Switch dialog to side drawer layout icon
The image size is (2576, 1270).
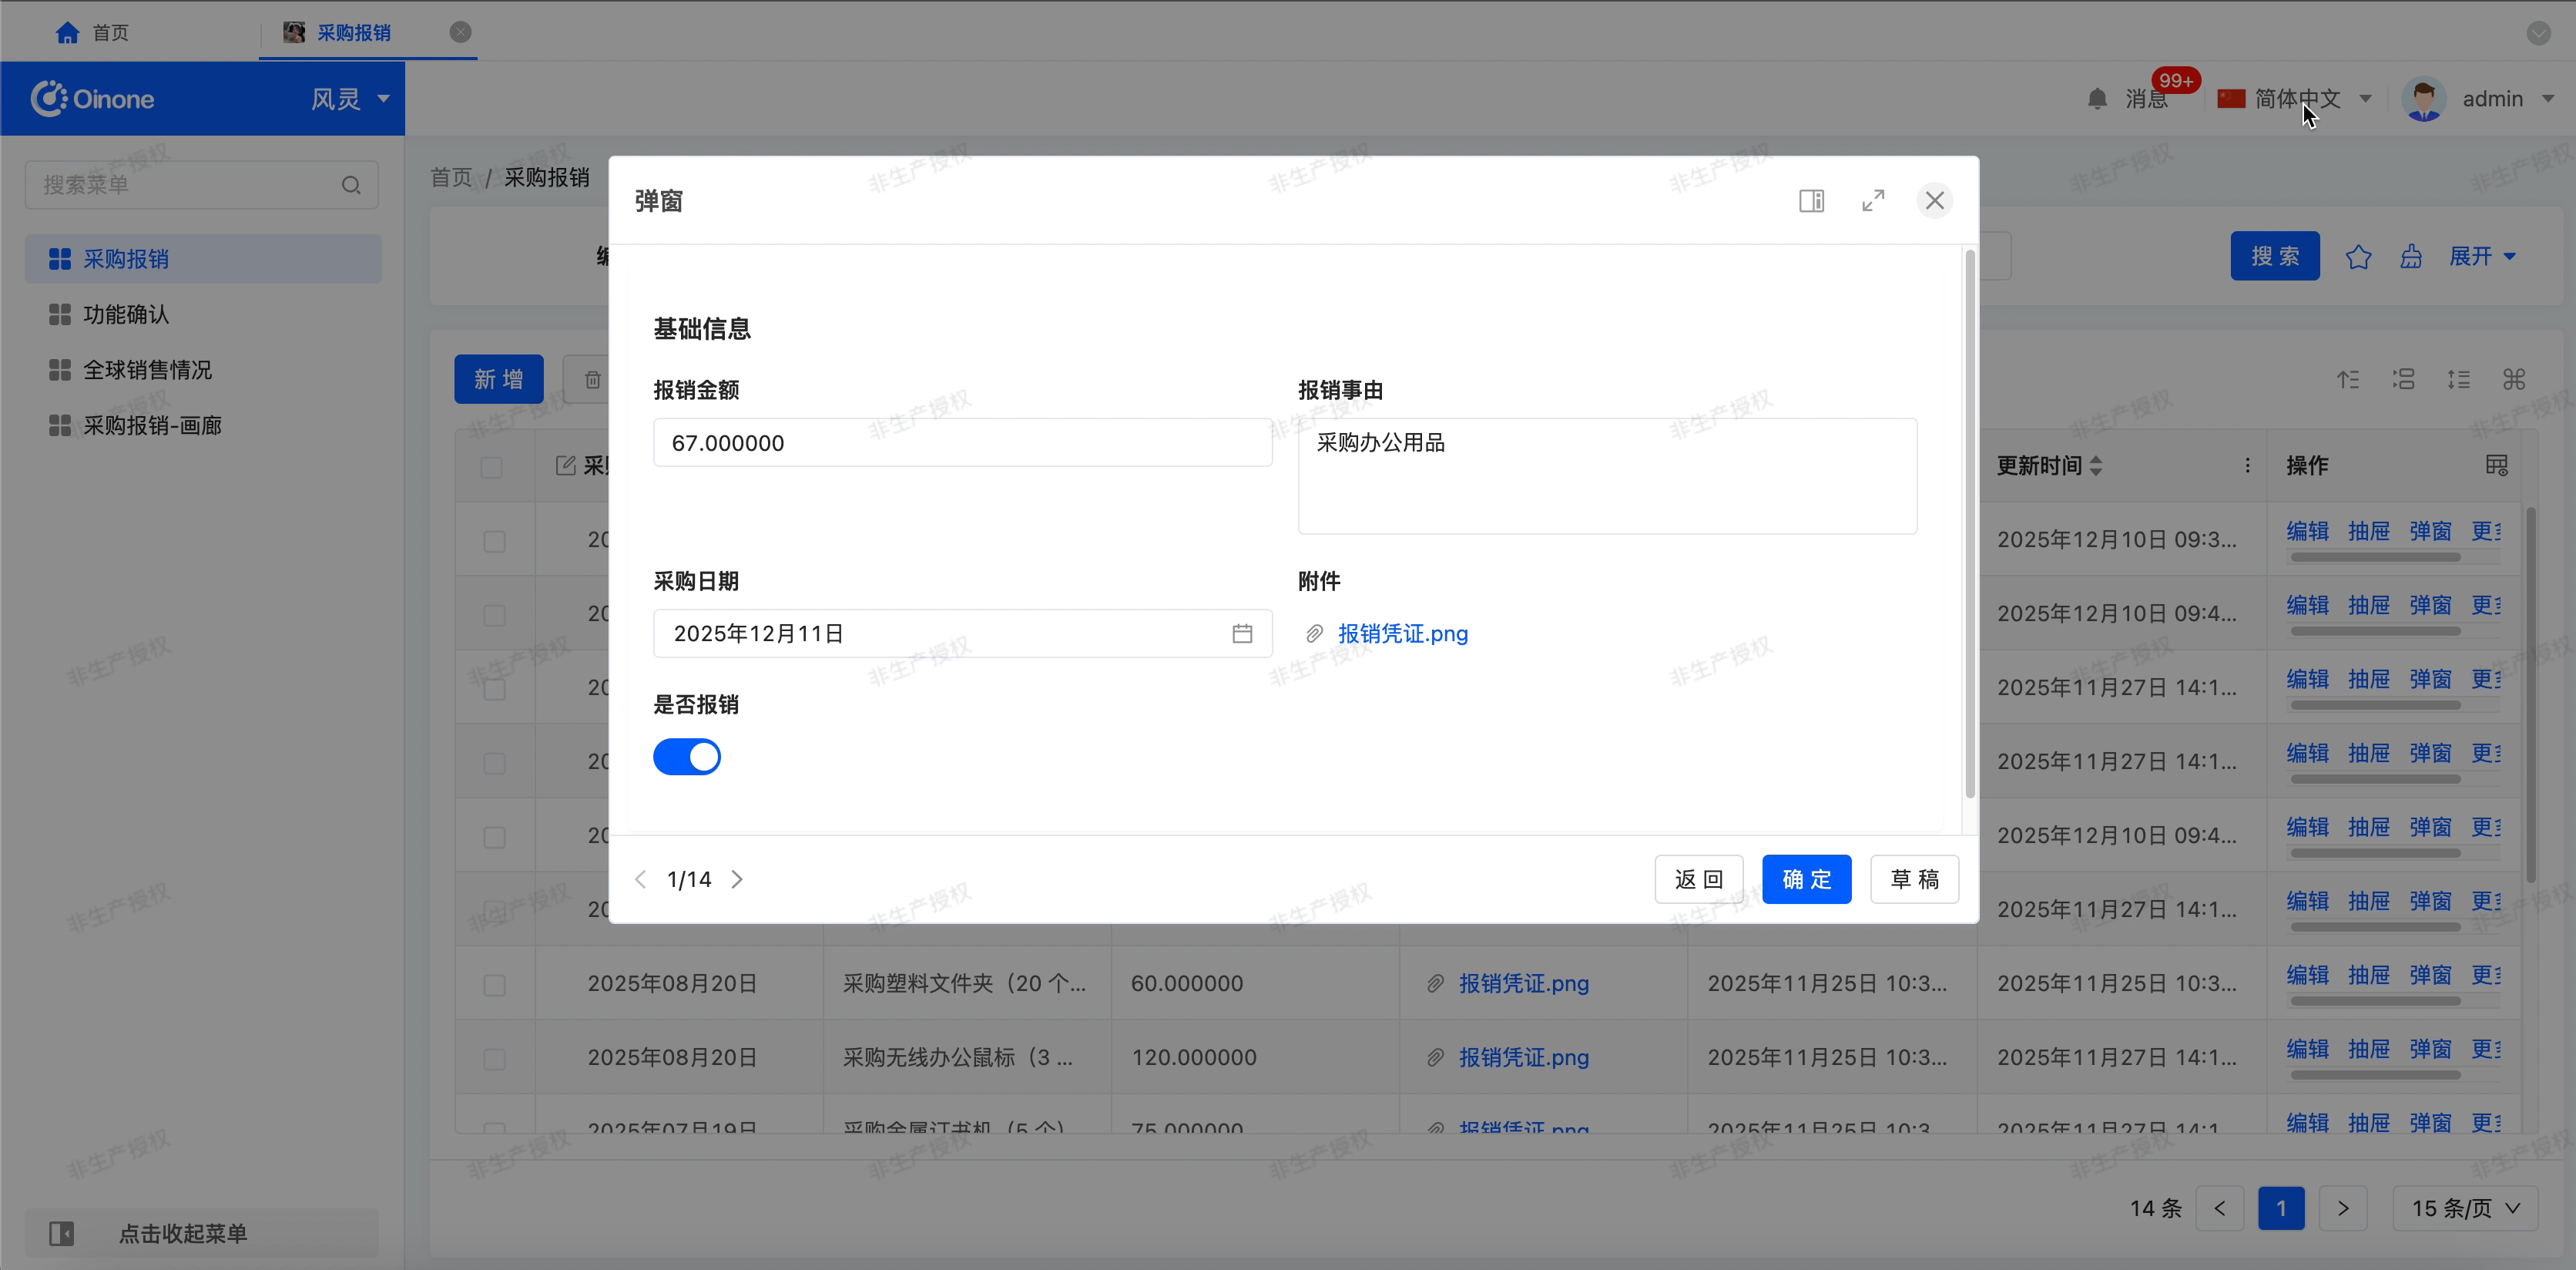1811,201
